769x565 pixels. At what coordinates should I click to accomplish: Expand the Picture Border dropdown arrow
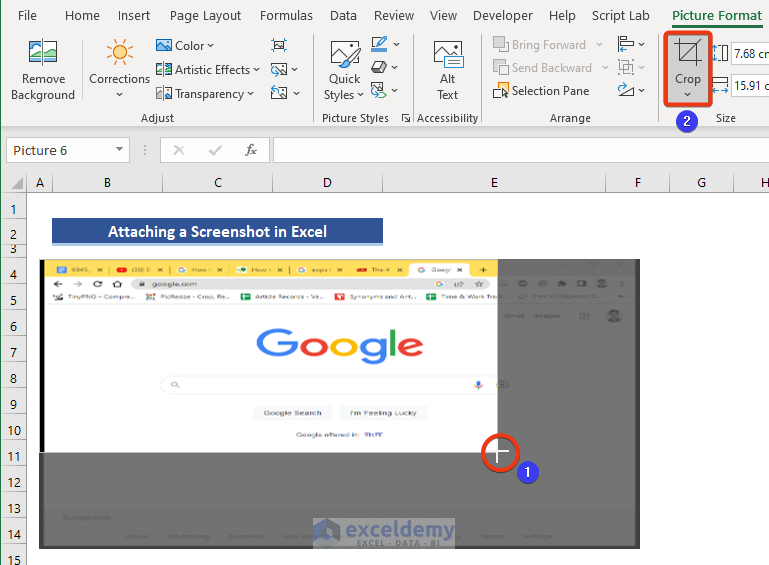point(396,44)
